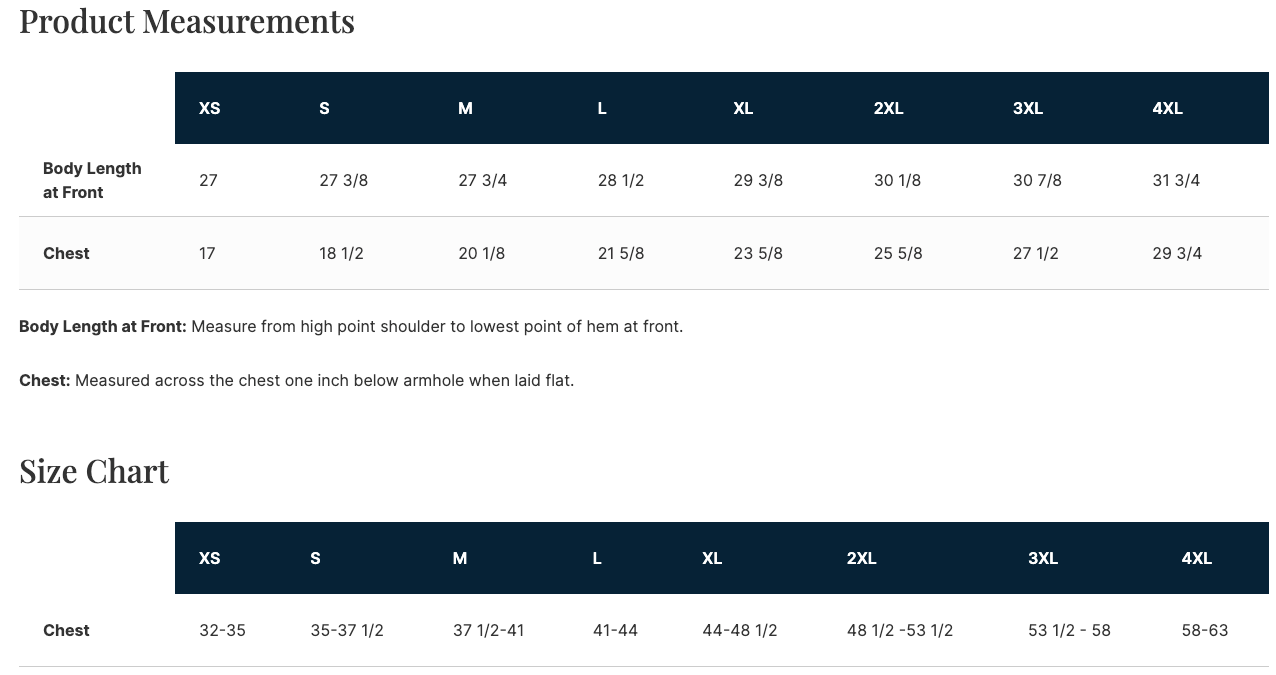Click the Body Length at Front row label

click(x=92, y=180)
